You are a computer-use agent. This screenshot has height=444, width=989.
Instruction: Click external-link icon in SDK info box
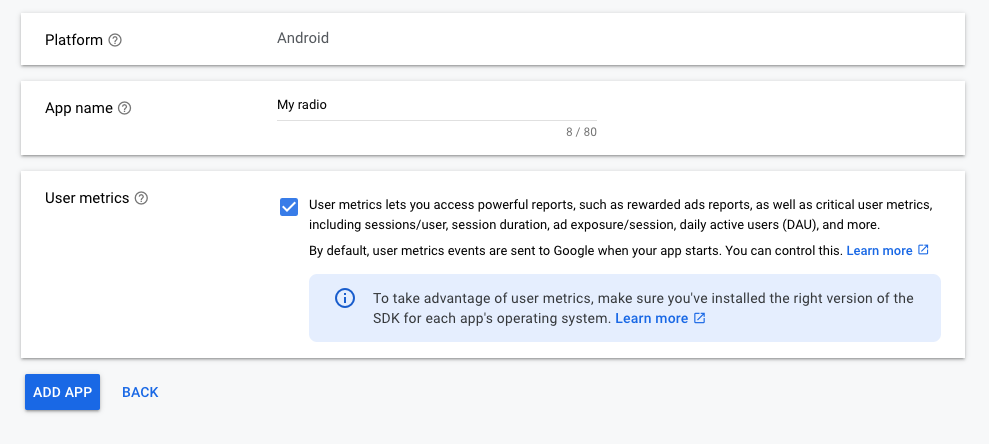[699, 318]
